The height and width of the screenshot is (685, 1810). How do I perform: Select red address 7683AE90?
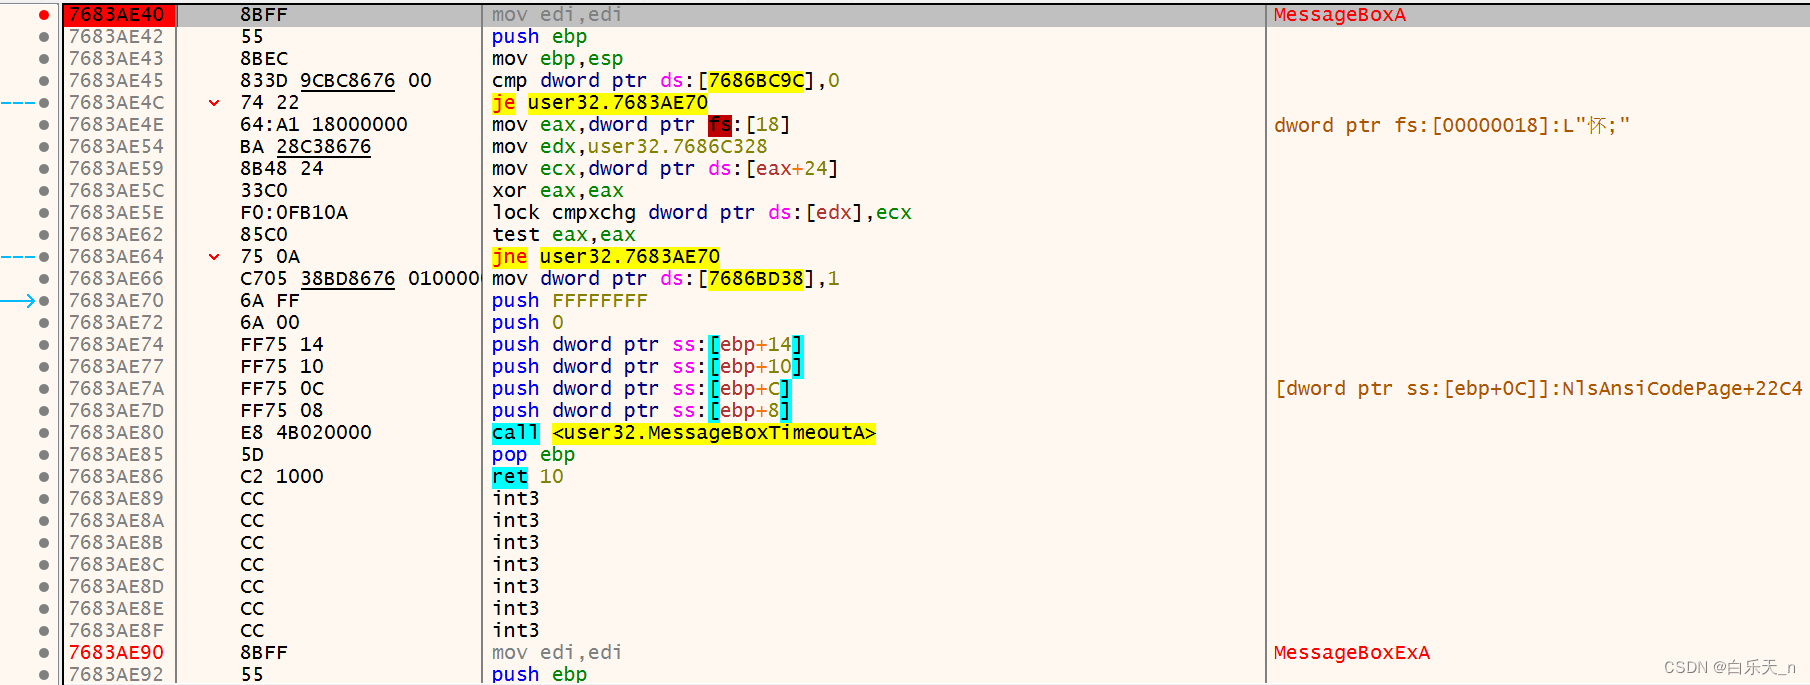116,653
